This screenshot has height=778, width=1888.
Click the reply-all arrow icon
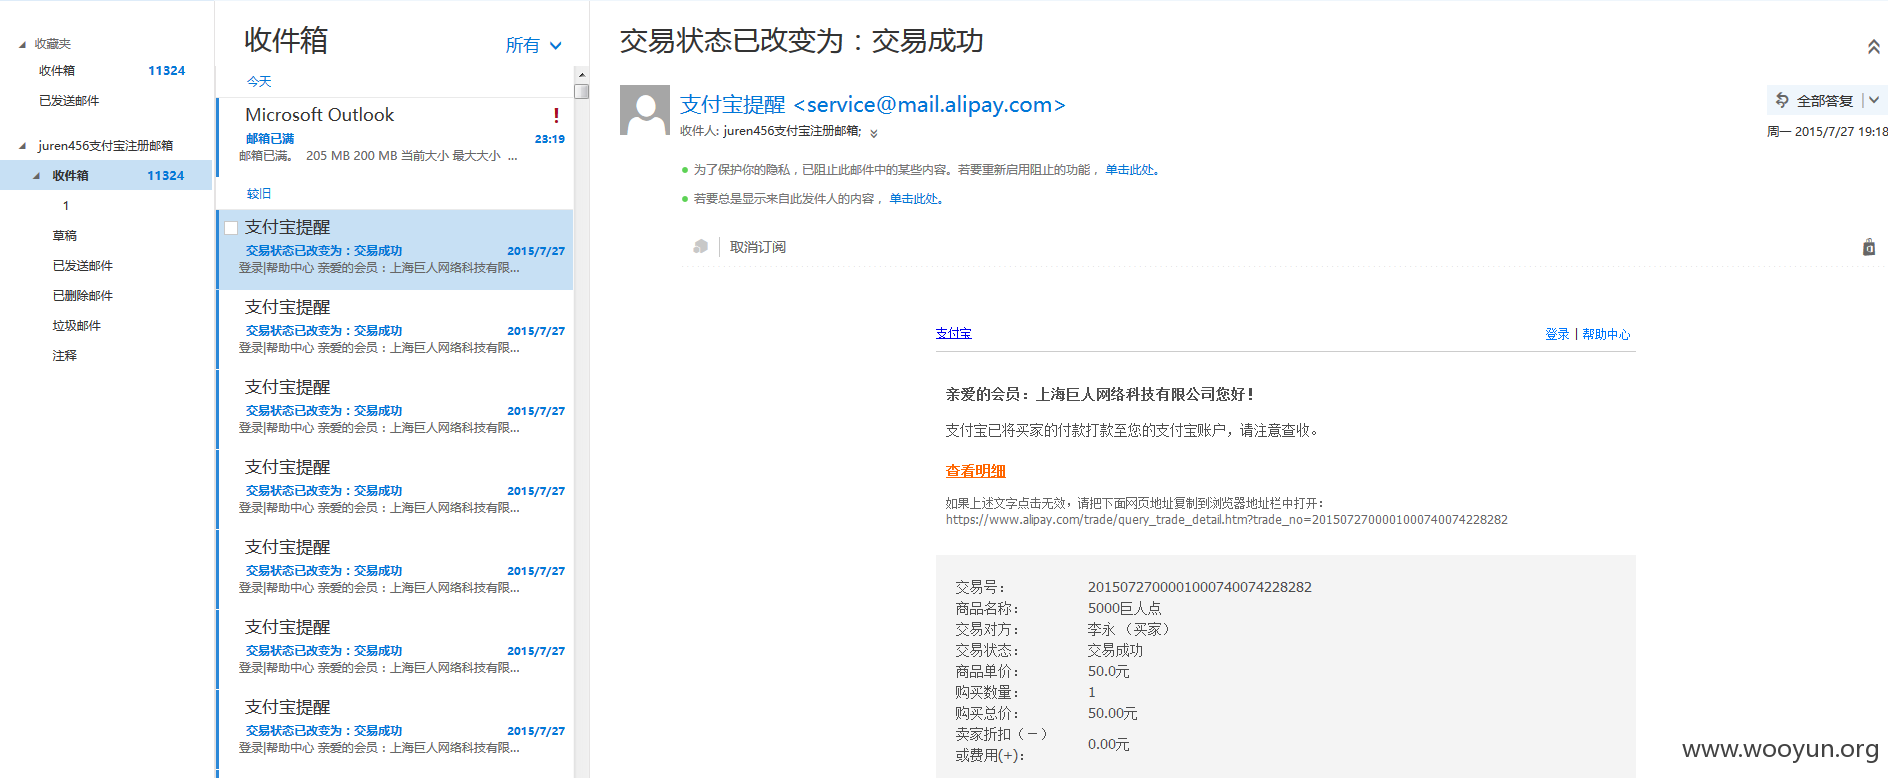1782,100
